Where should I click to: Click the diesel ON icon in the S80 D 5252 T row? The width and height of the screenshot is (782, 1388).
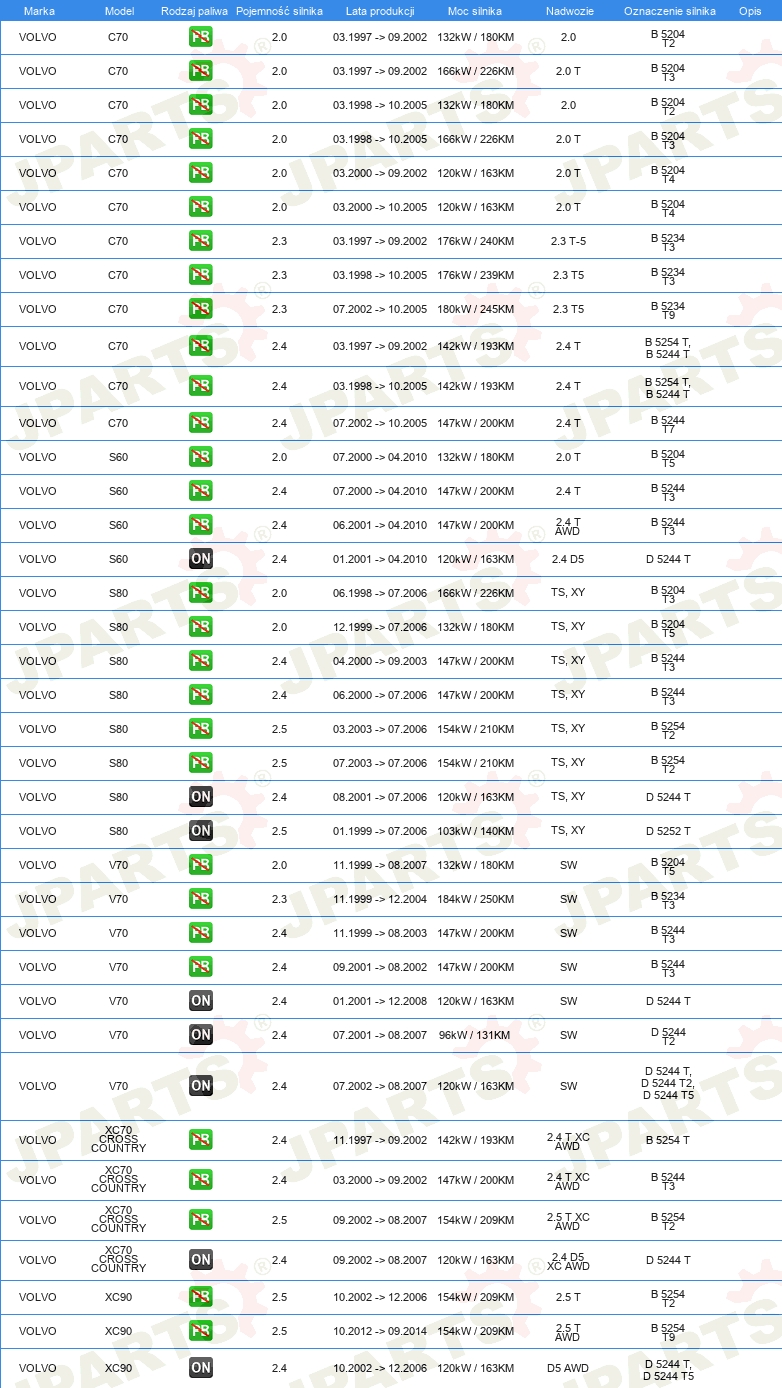tap(201, 831)
